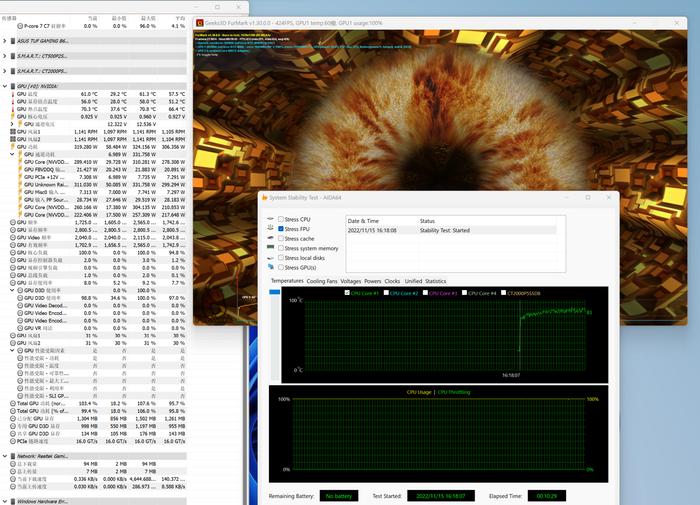Enable the Stress CPU checkbox
Viewport: 700px width, 505px height.
click(x=281, y=219)
